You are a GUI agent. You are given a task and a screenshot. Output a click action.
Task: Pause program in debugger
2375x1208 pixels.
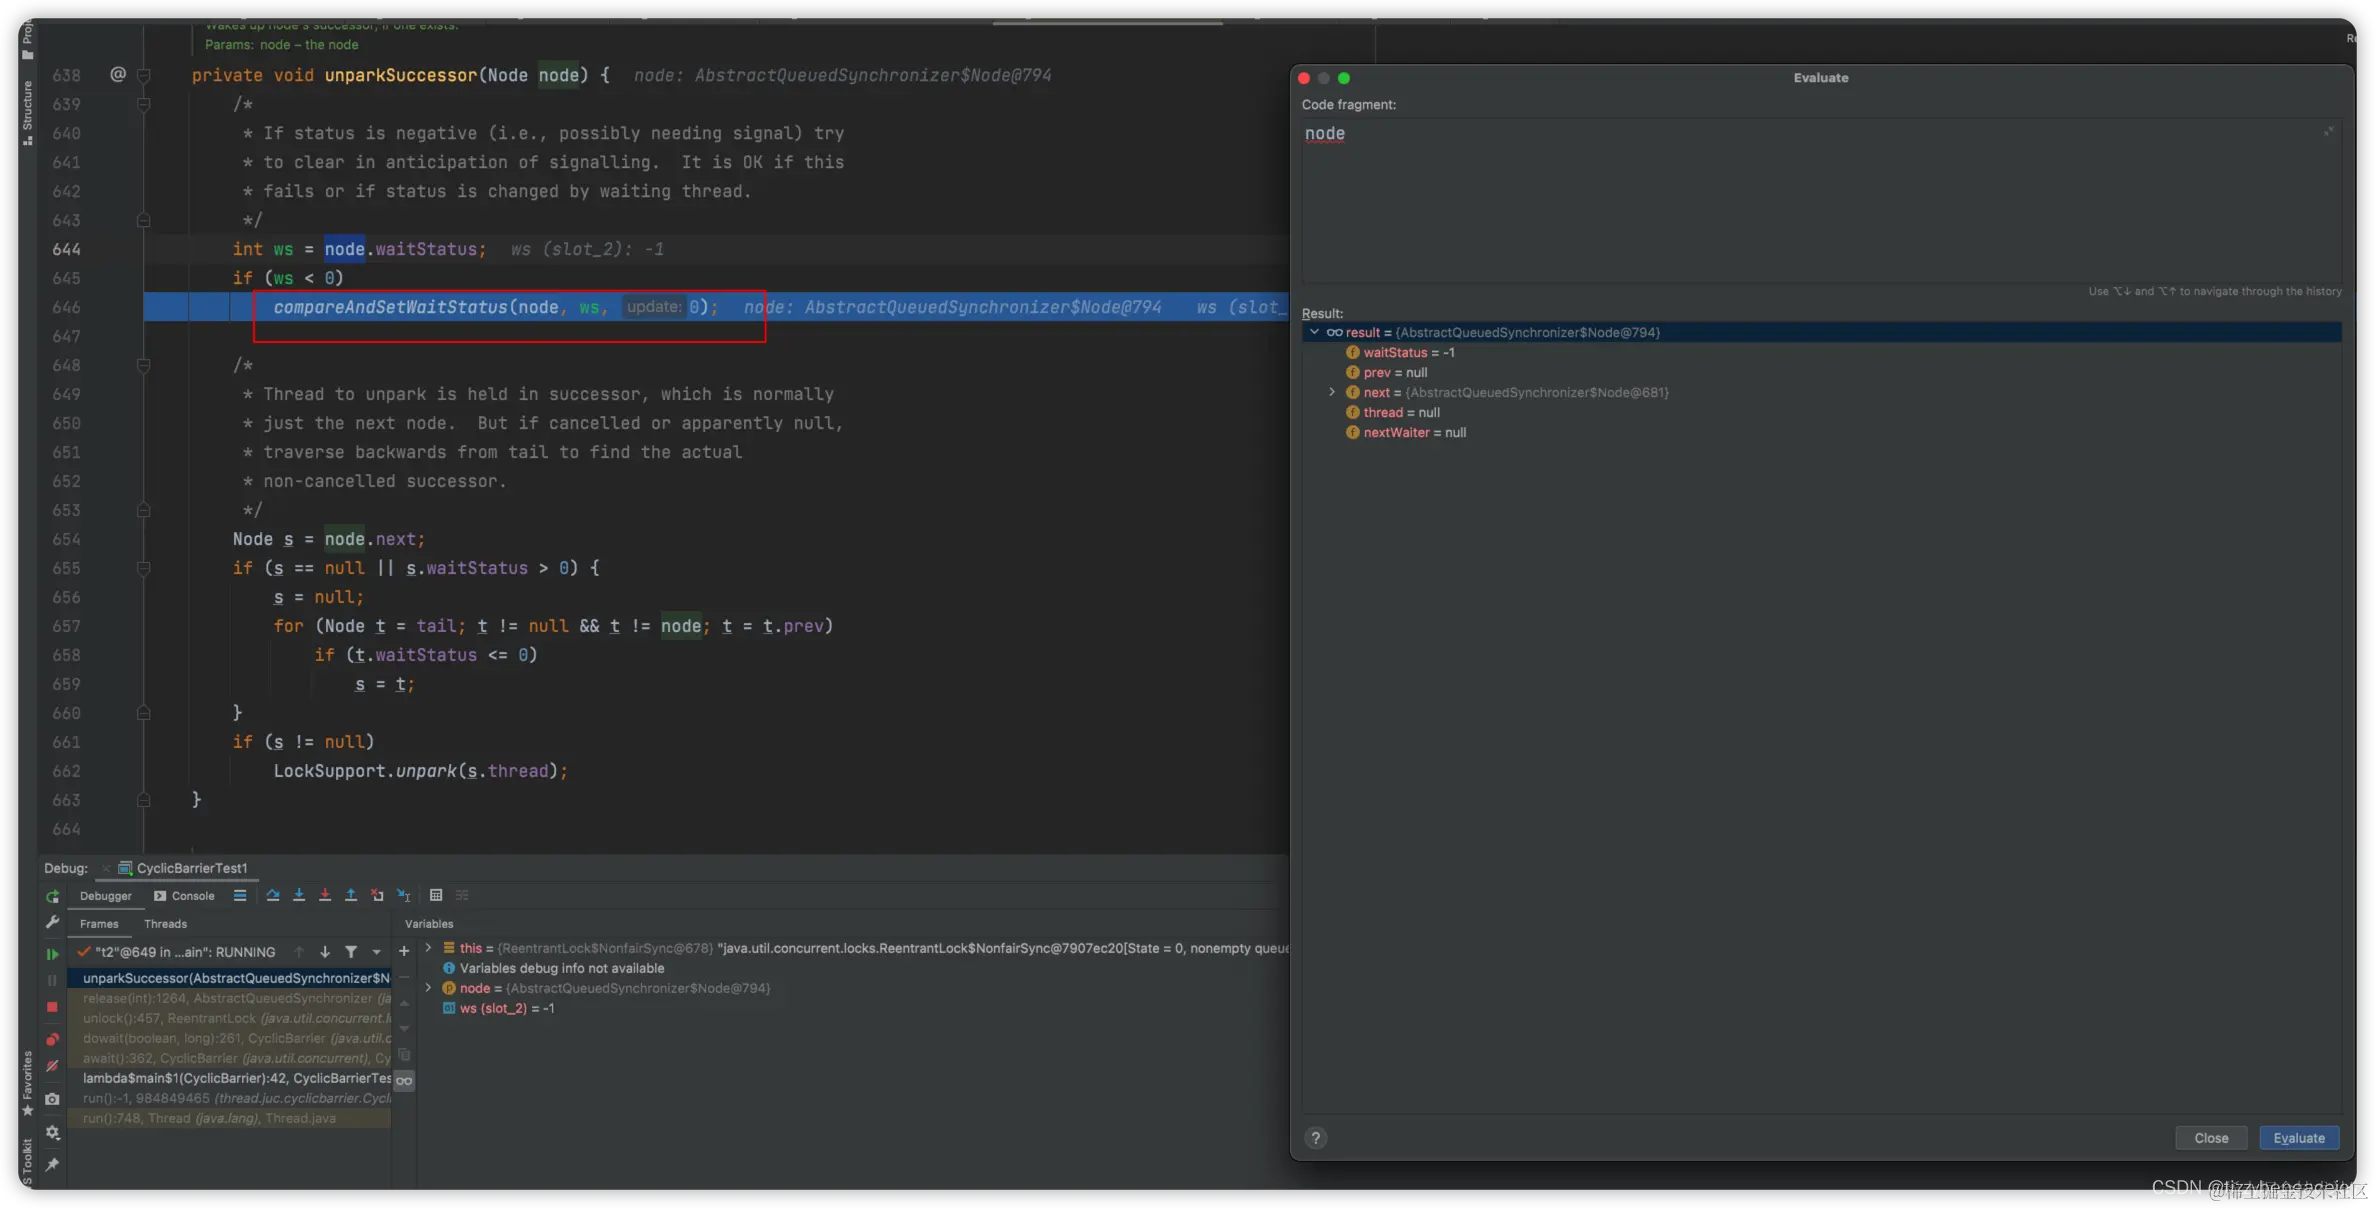tap(52, 980)
